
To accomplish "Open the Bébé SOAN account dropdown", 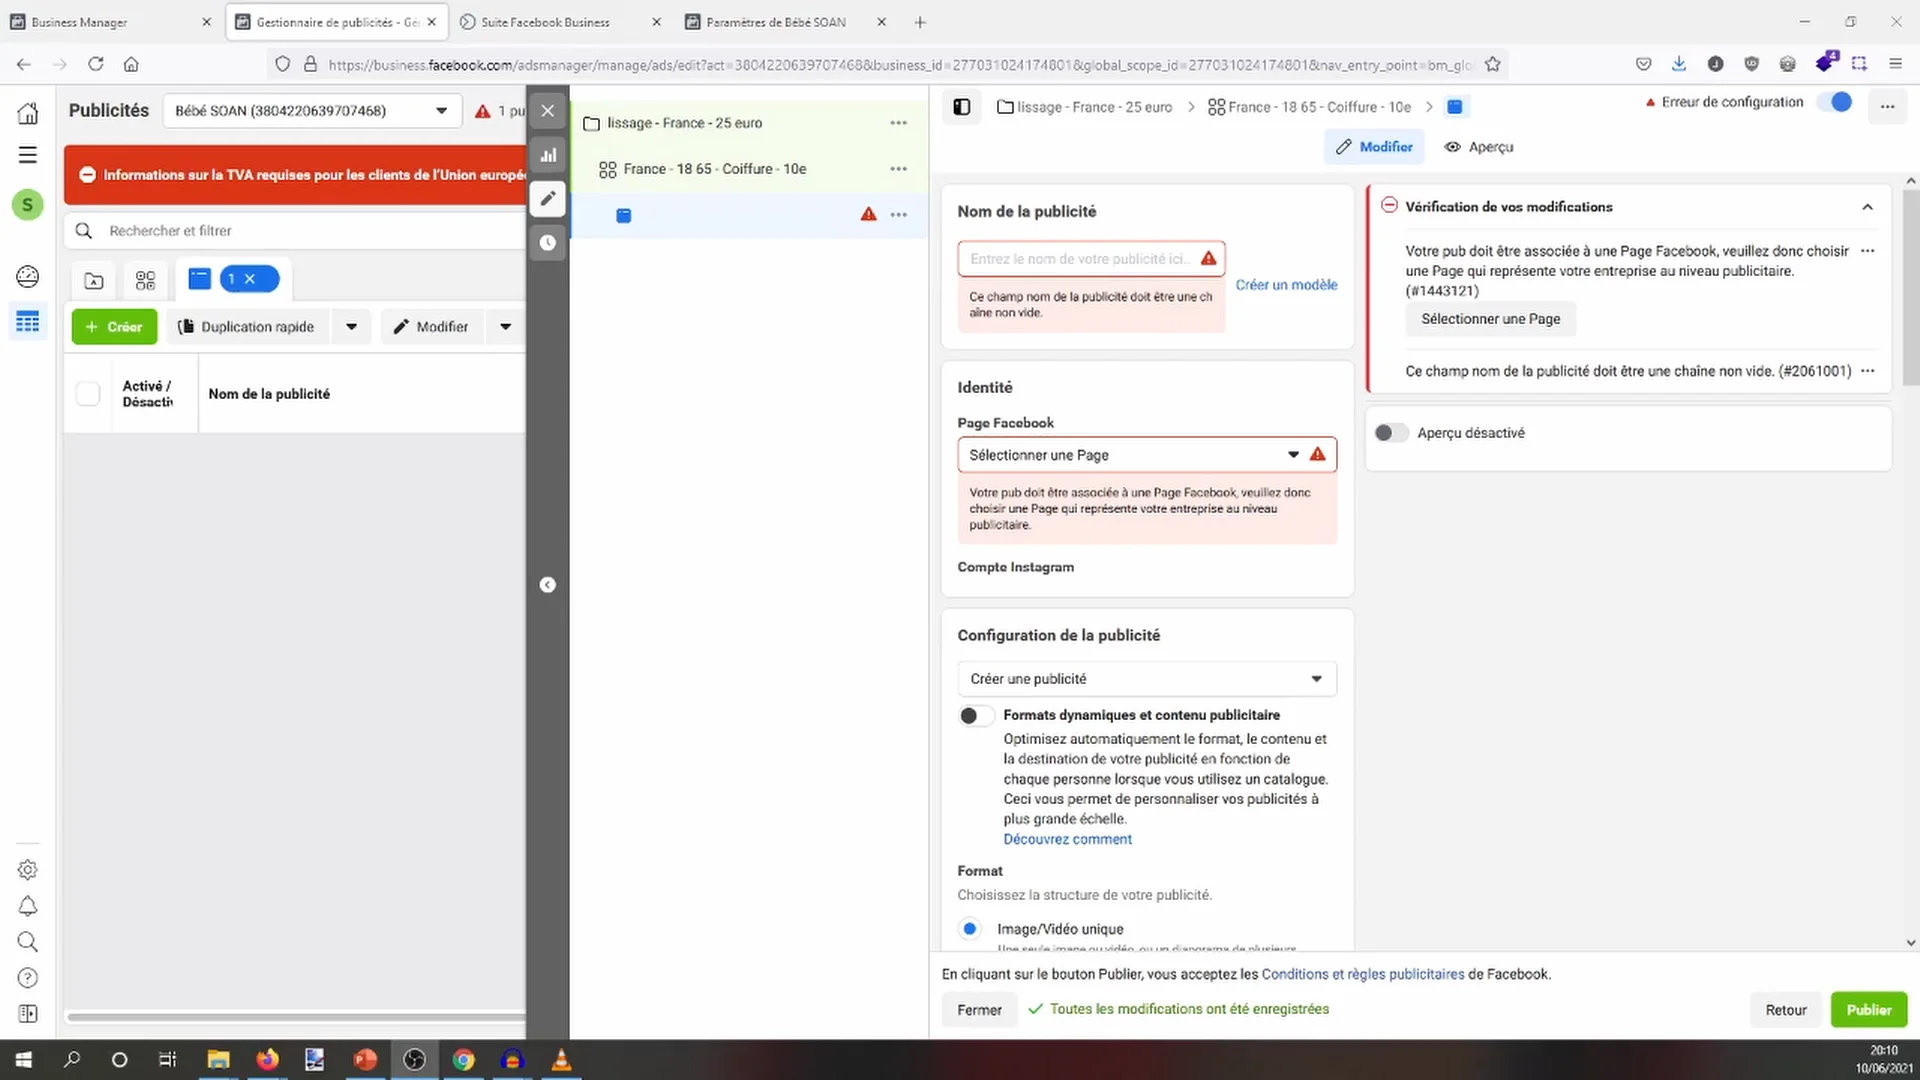I will pos(311,111).
